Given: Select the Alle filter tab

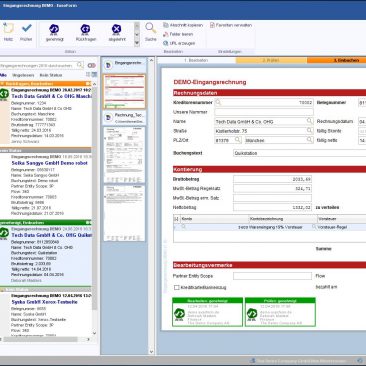Looking at the screenshot, I should 3,75.
